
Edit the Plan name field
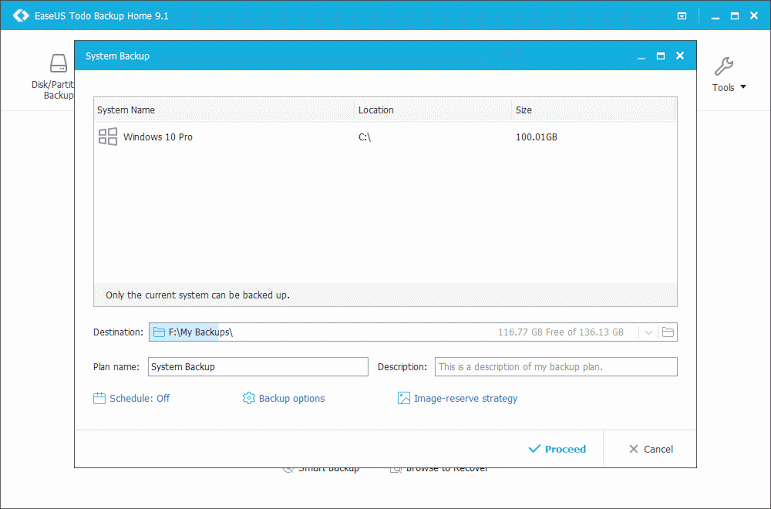pos(258,367)
